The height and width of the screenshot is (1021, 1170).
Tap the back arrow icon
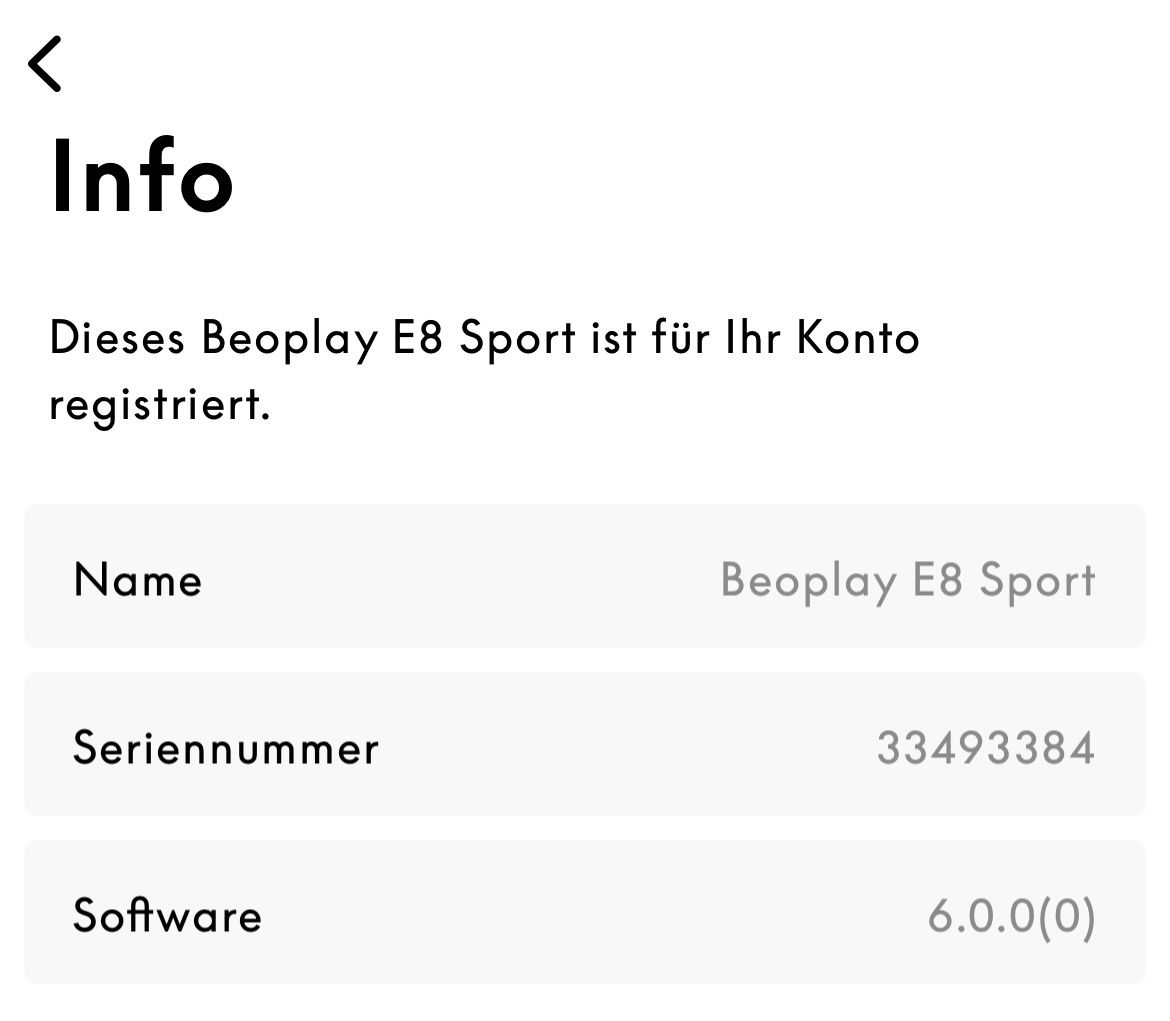(x=45, y=64)
